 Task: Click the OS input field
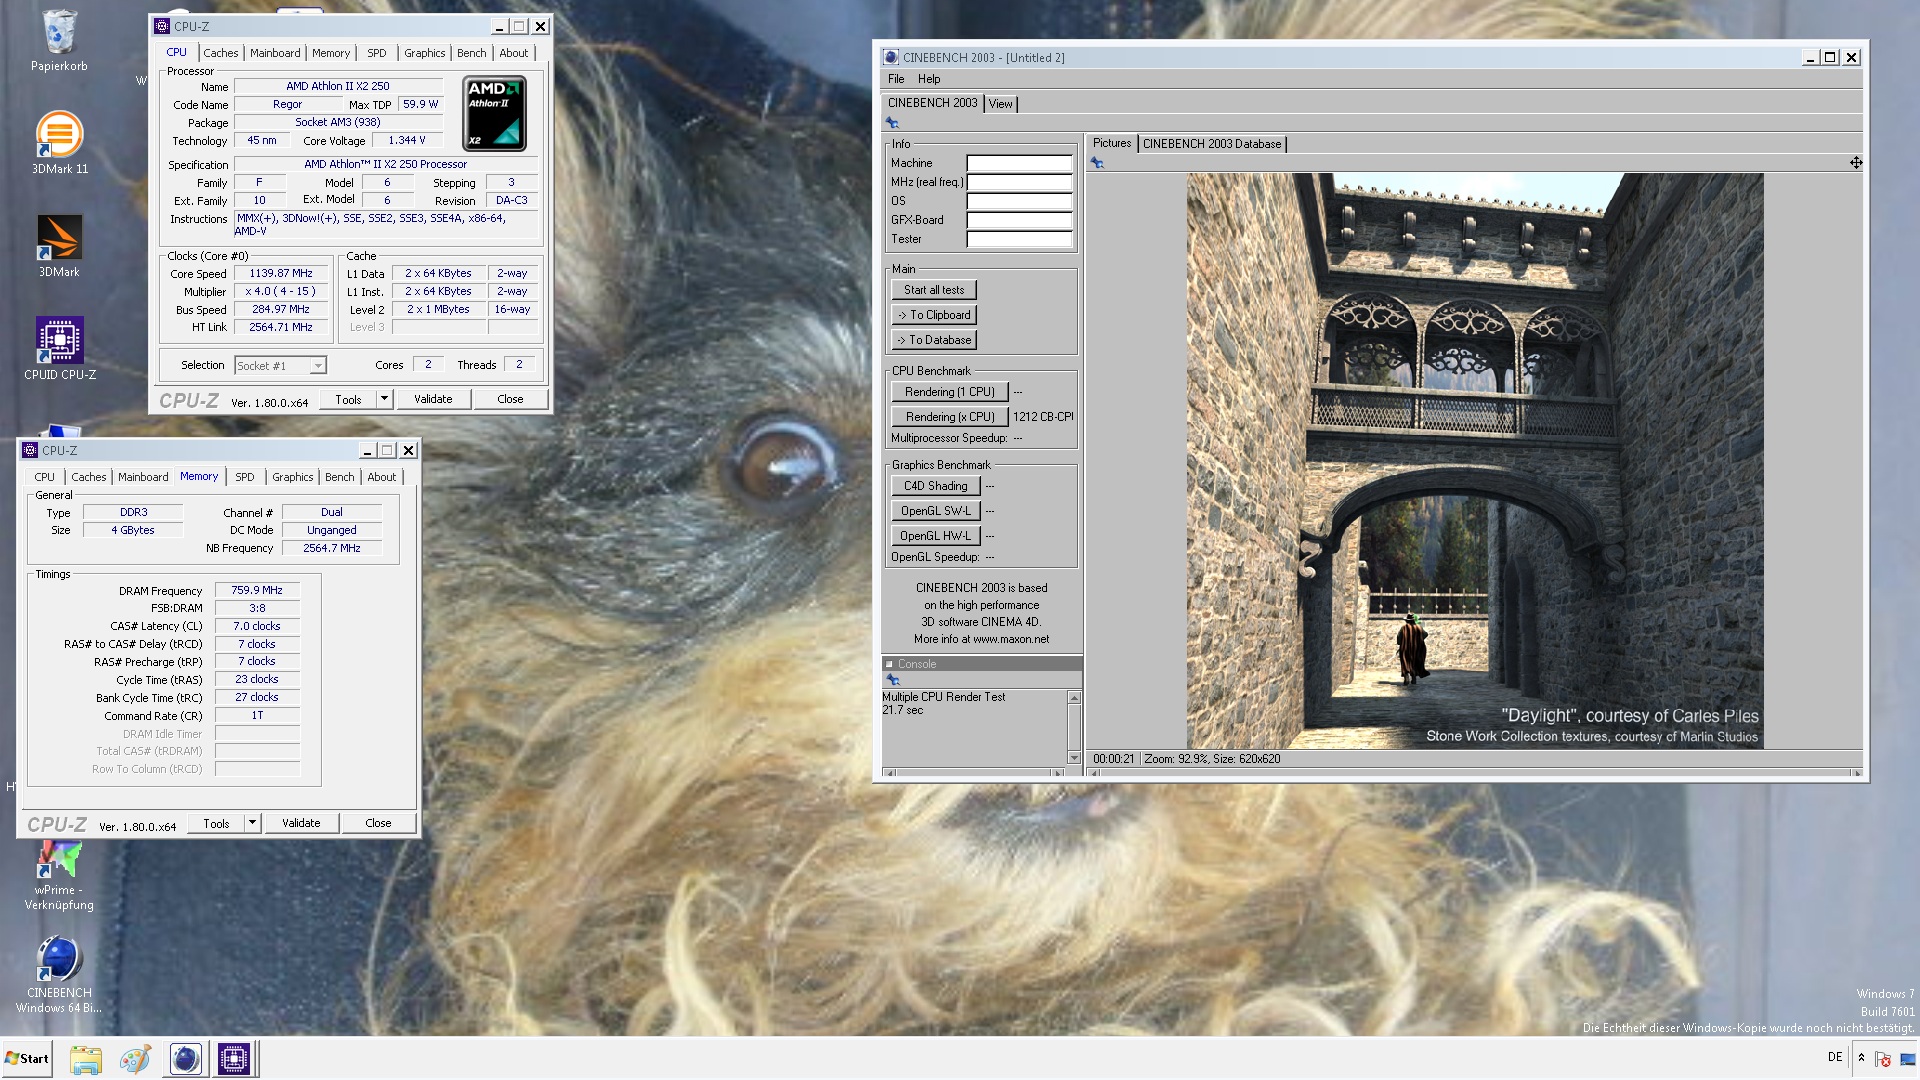click(x=1019, y=201)
